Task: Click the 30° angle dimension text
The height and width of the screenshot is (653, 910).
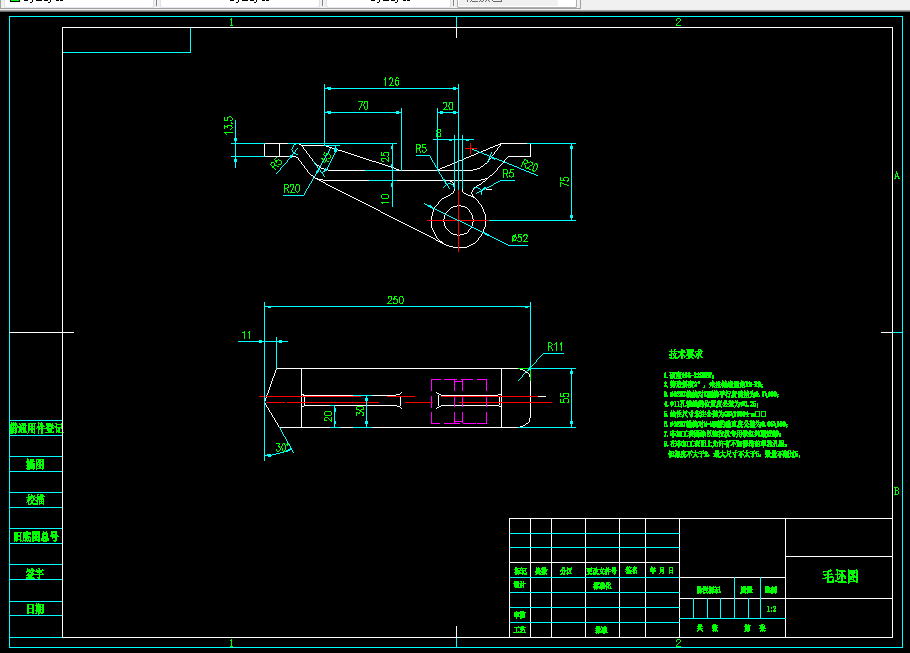Action: (282, 448)
